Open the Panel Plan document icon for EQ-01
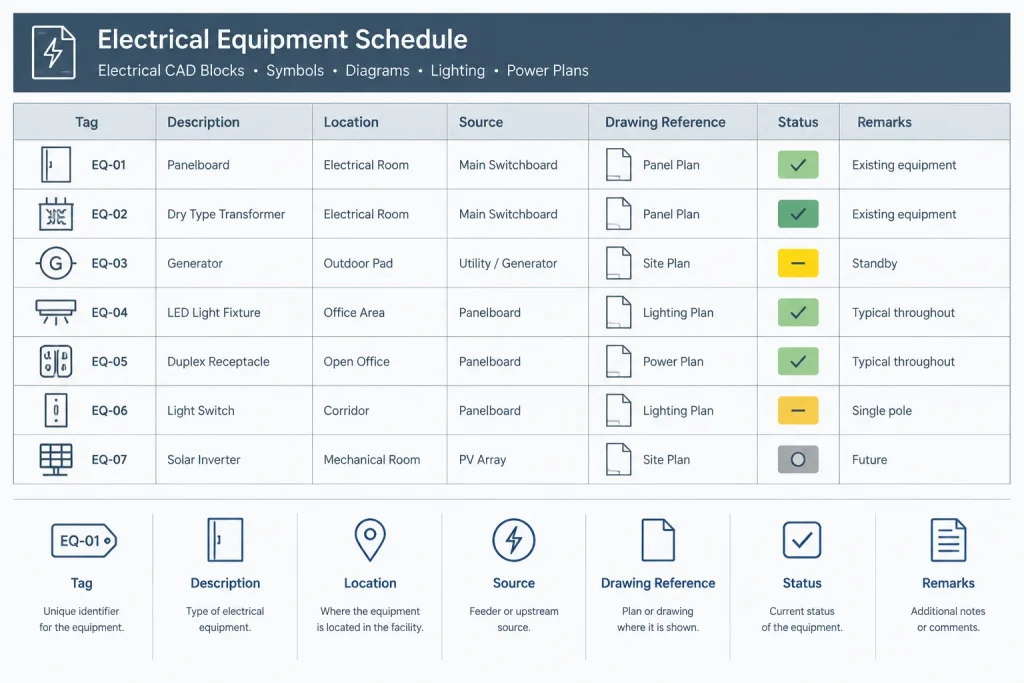This screenshot has height=683, width=1024. [618, 165]
